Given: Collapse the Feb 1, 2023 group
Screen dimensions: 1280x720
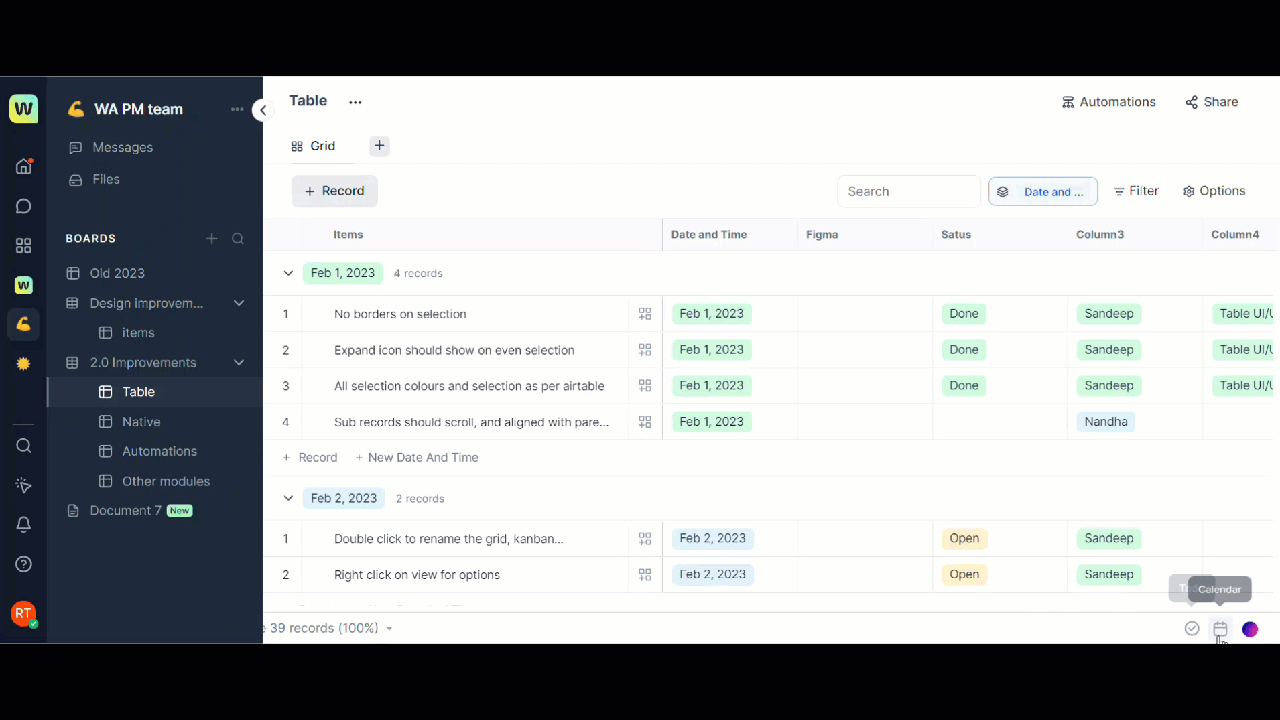Looking at the screenshot, I should [x=288, y=273].
